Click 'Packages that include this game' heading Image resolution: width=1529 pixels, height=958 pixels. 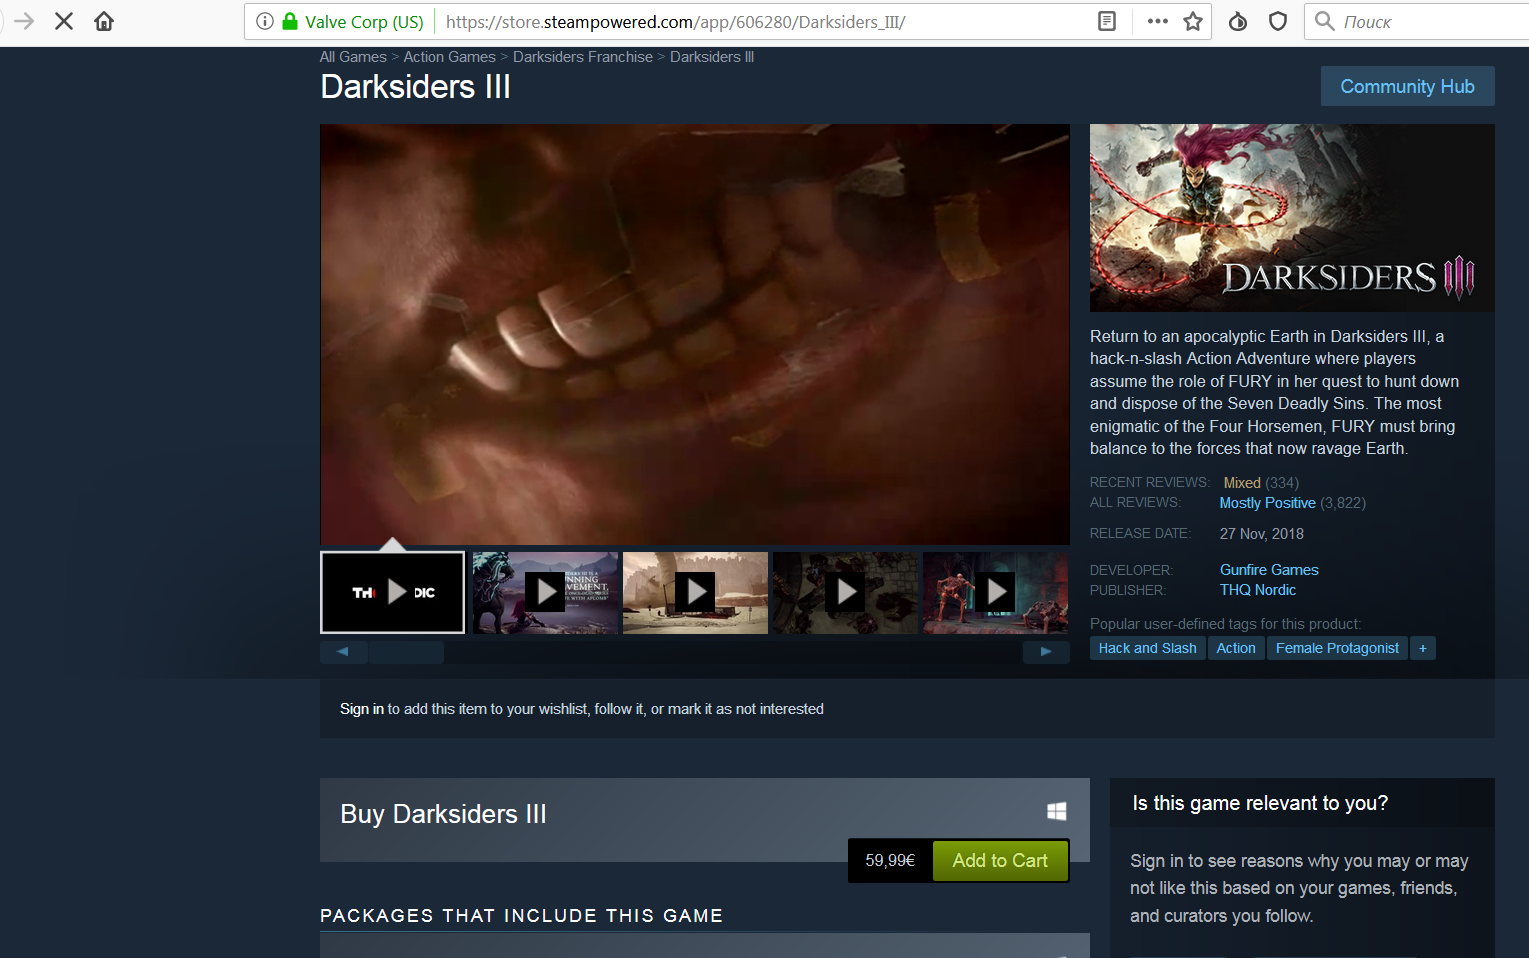521,916
